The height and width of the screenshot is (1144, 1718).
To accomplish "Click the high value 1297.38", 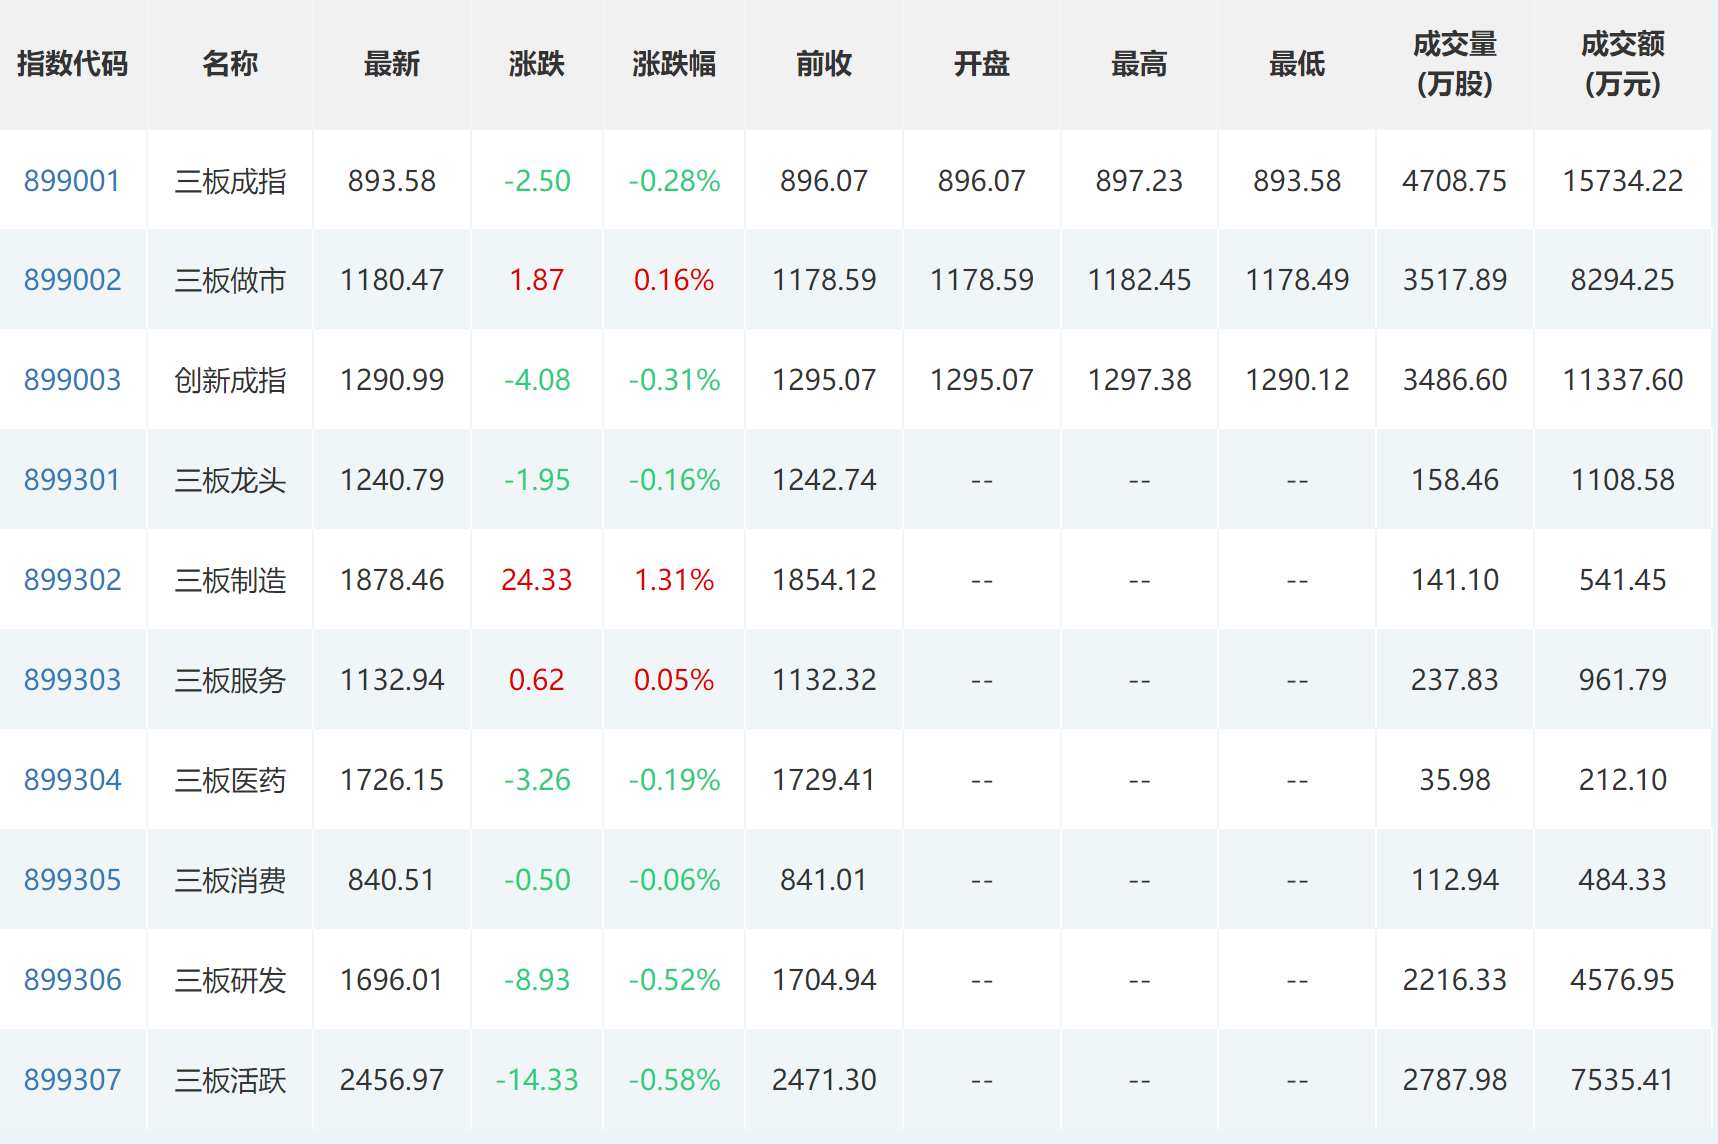I will pos(1139,380).
